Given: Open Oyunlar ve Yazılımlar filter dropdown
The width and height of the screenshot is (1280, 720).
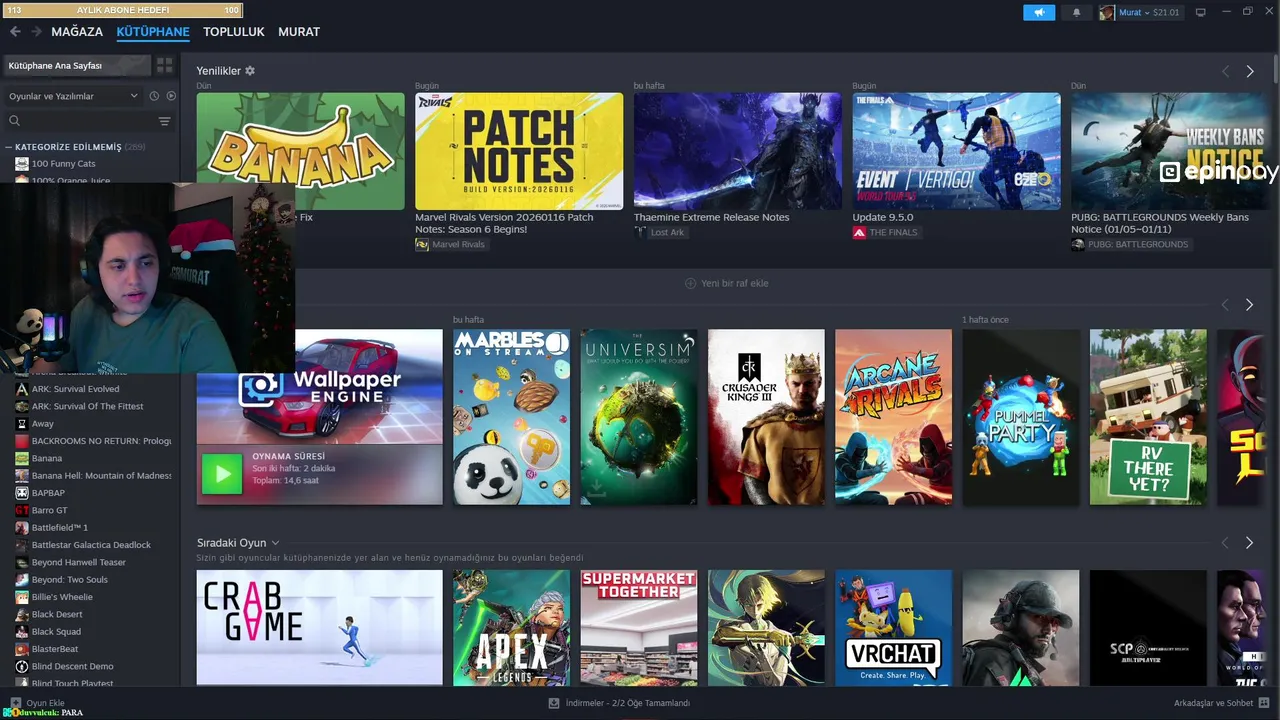Looking at the screenshot, I should click(x=74, y=96).
